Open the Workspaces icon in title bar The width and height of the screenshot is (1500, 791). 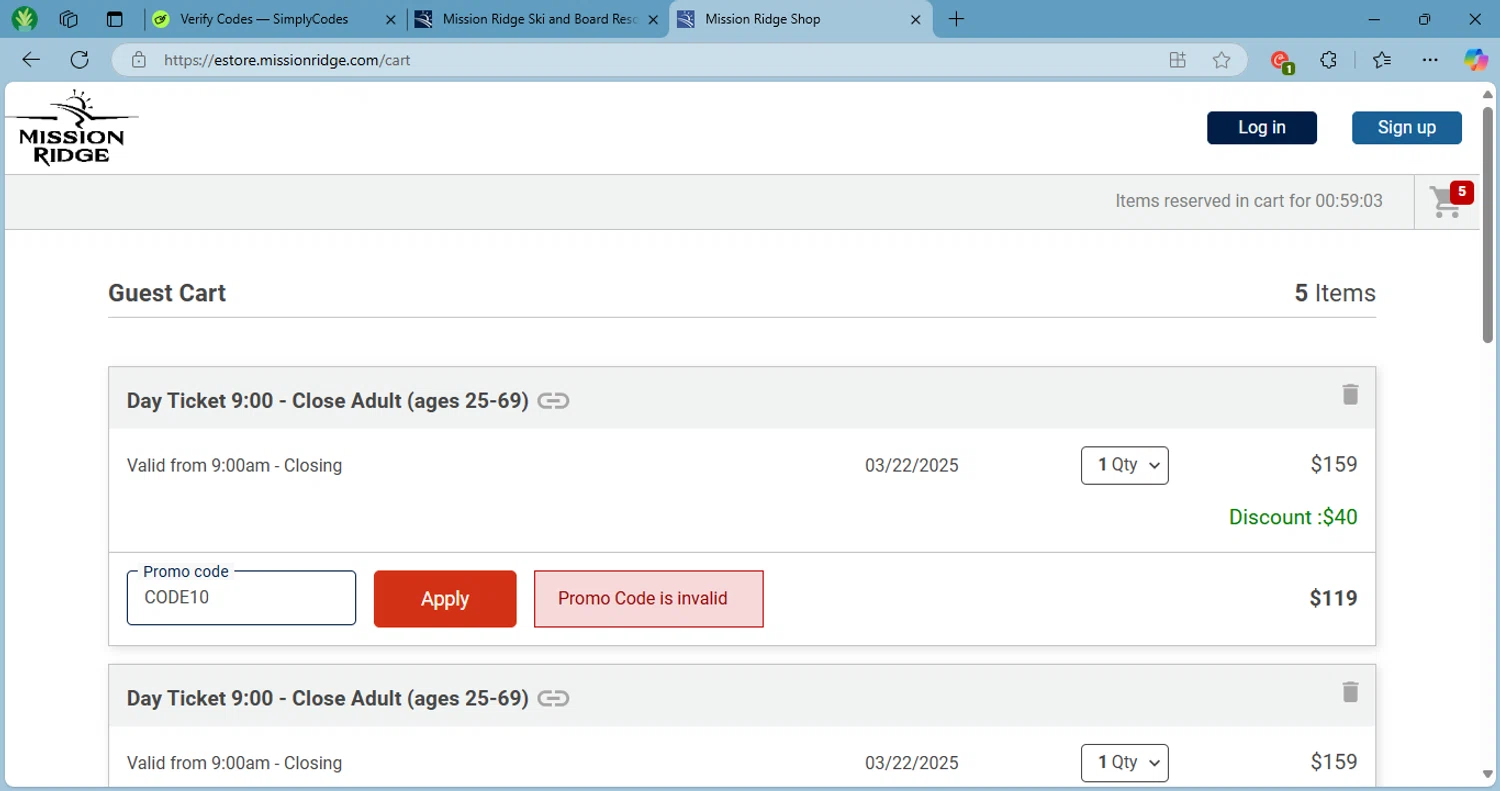[x=69, y=19]
